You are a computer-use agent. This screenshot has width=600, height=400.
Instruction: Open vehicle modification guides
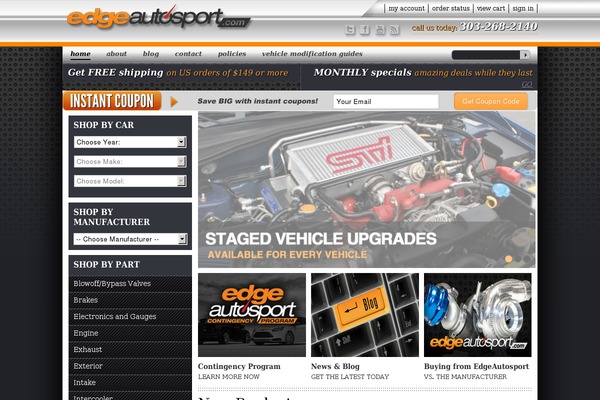(x=312, y=54)
